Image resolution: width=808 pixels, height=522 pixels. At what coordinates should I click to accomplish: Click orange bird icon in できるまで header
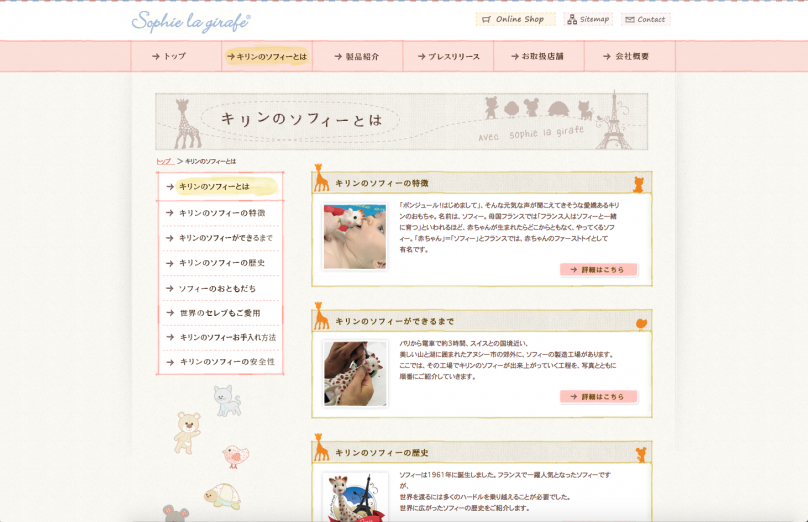pyautogui.click(x=641, y=324)
